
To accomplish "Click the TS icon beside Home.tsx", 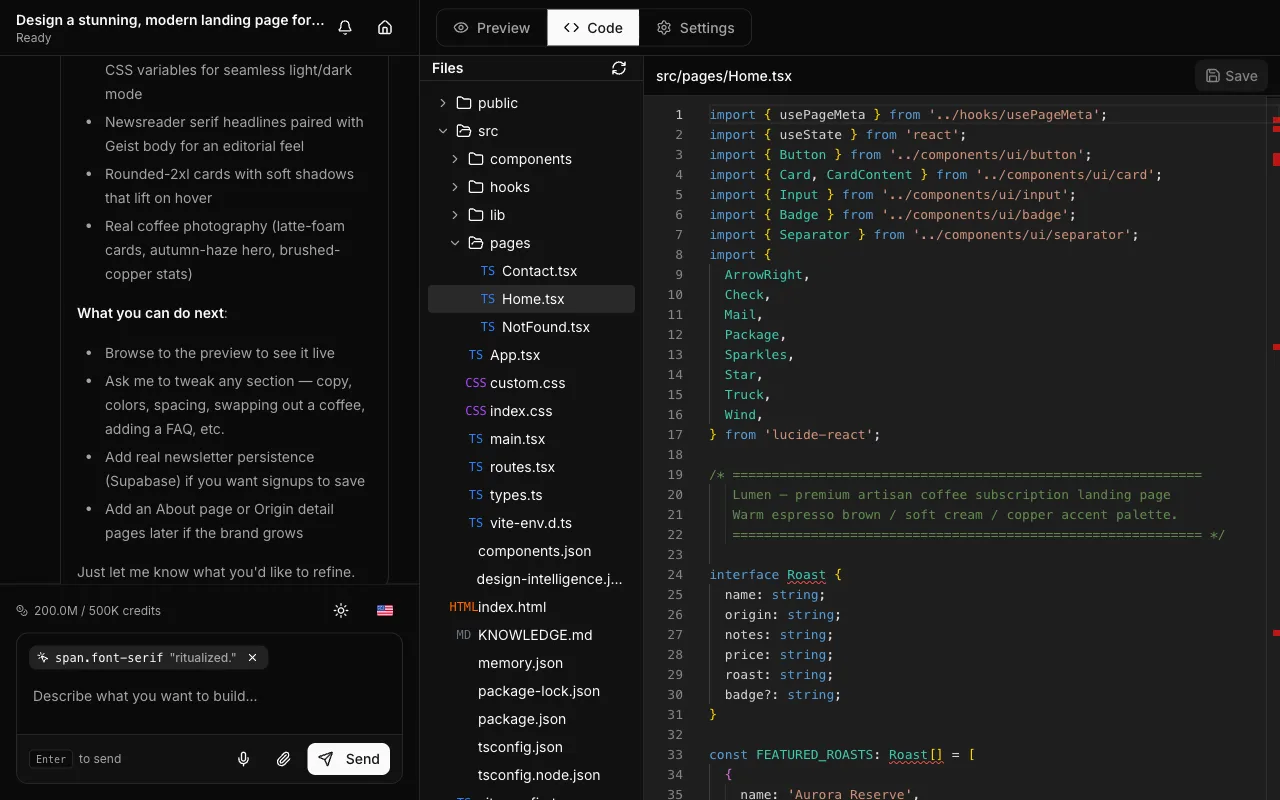I will 488,299.
